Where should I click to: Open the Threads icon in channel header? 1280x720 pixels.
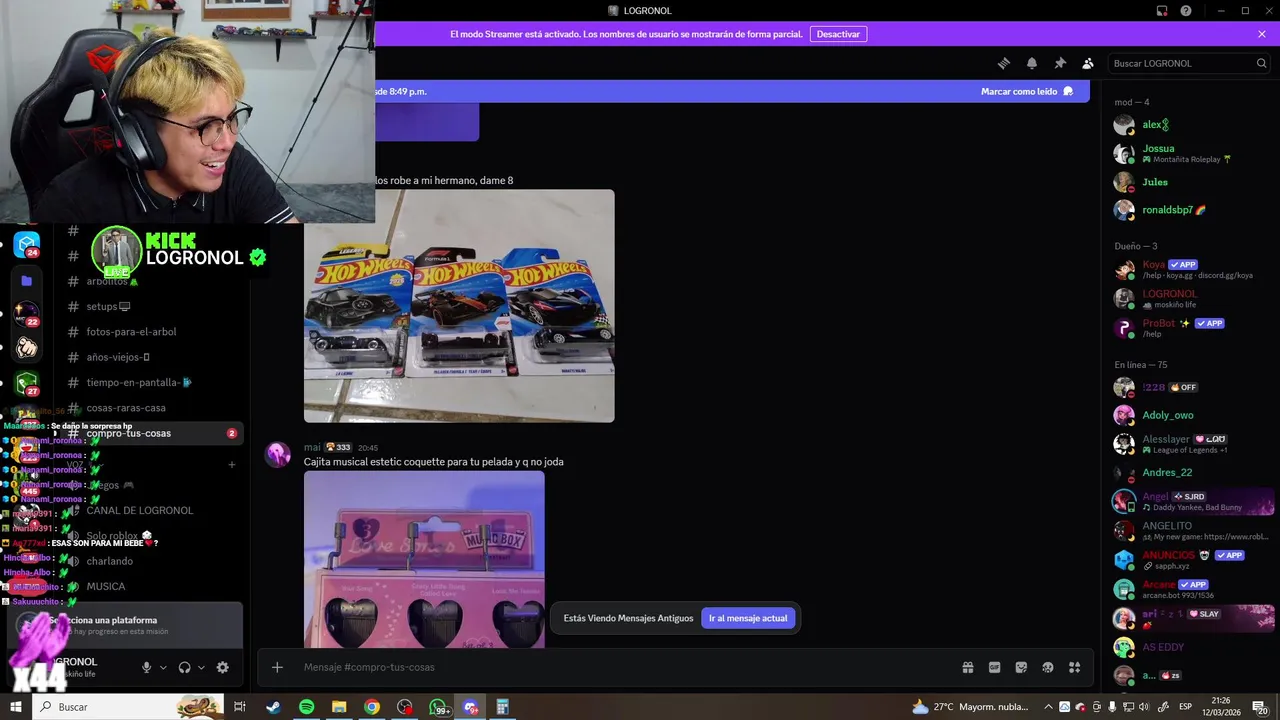click(1004, 63)
